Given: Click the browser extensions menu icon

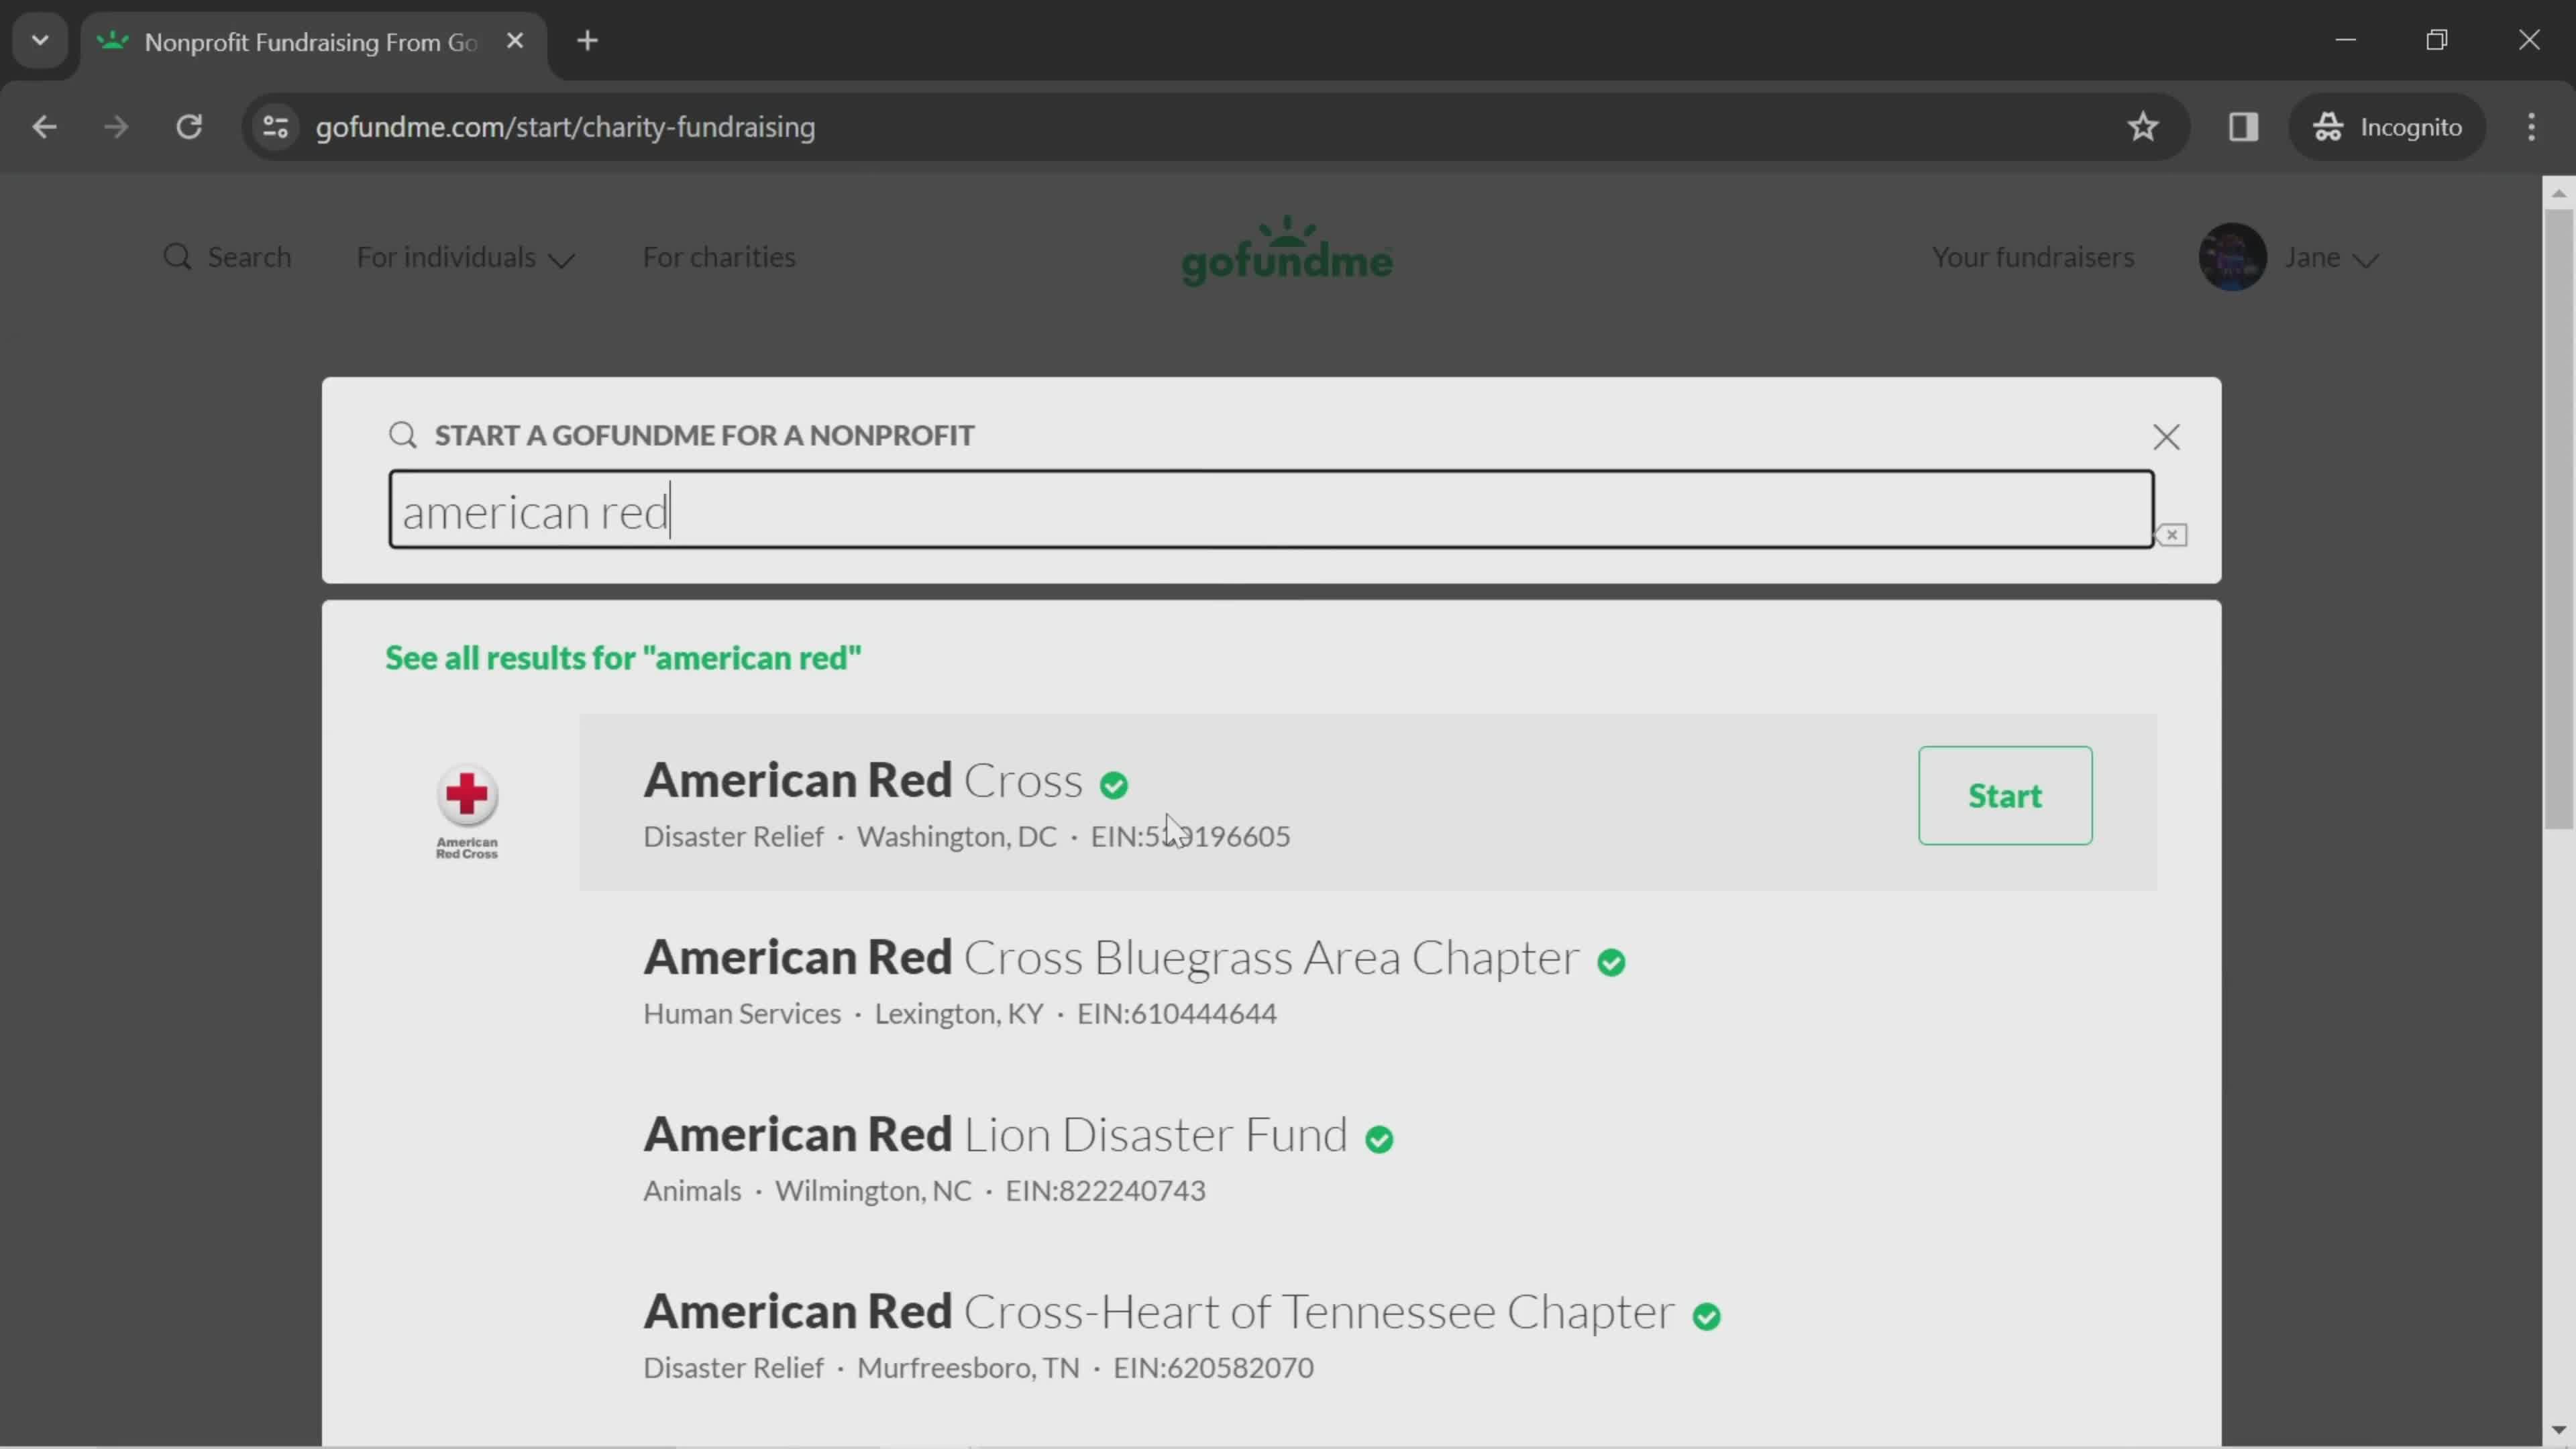Looking at the screenshot, I should pos(2243,125).
